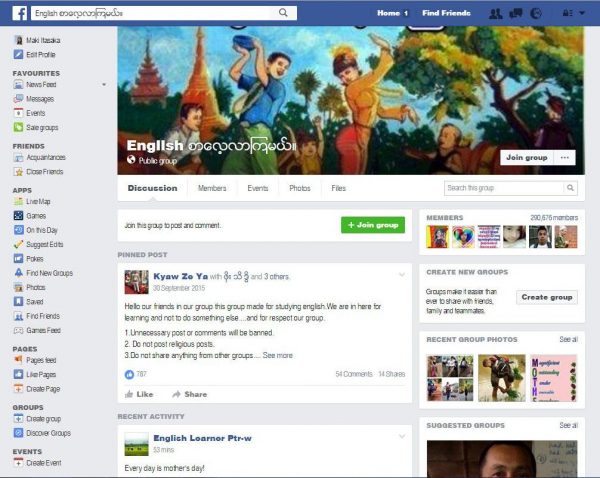The height and width of the screenshot is (478, 600).
Task: Open Messages in left sidebar
Action: pos(34,99)
